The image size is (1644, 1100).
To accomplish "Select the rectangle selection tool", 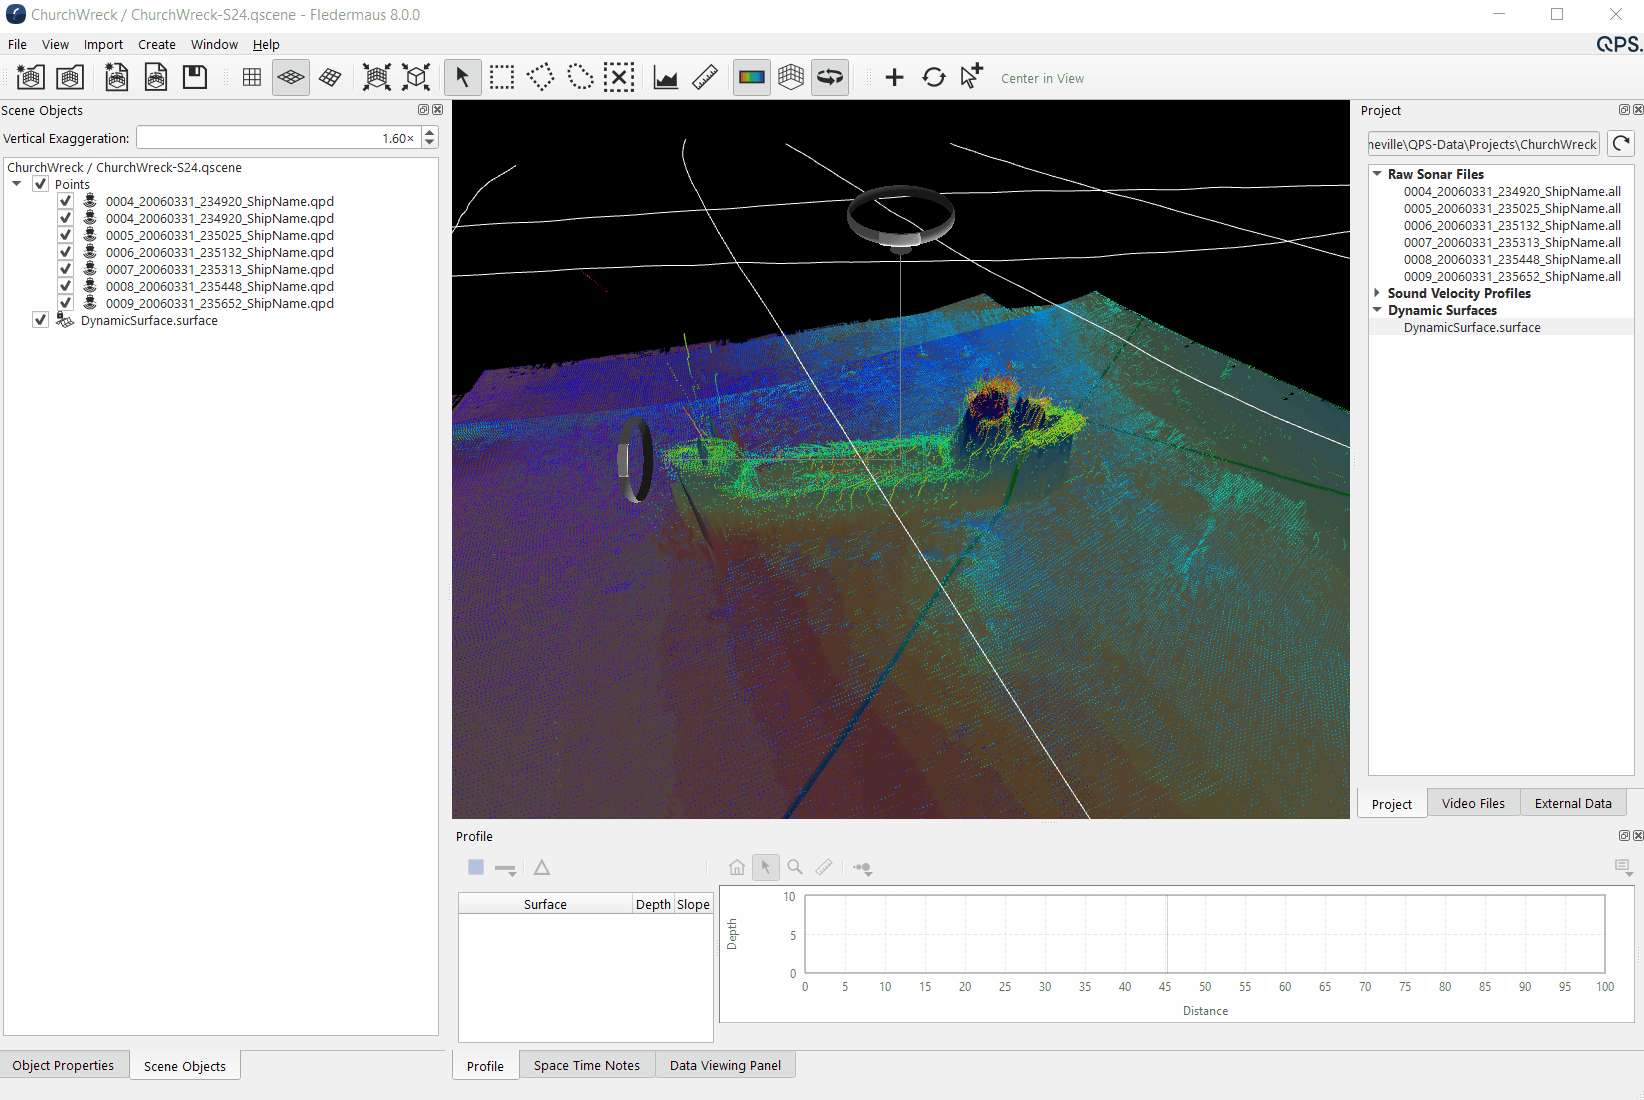I will tap(502, 78).
